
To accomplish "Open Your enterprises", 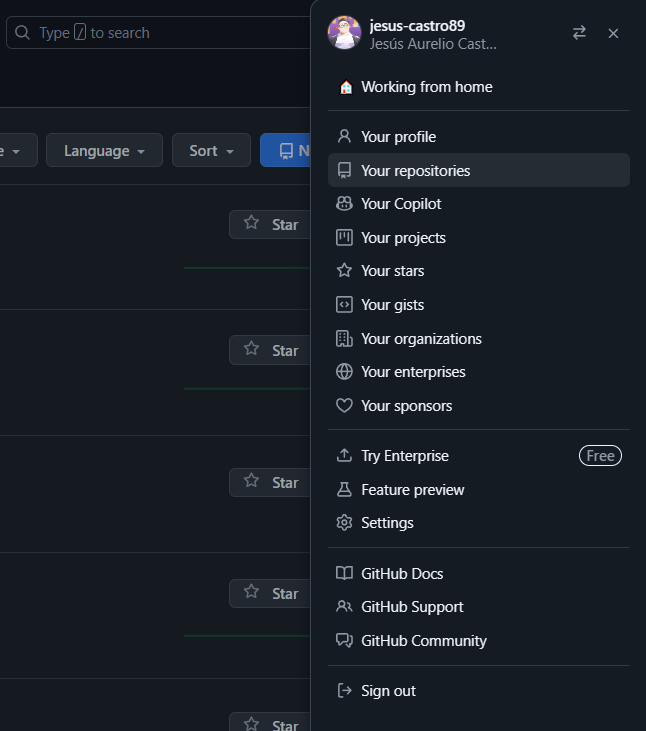I will point(479,372).
